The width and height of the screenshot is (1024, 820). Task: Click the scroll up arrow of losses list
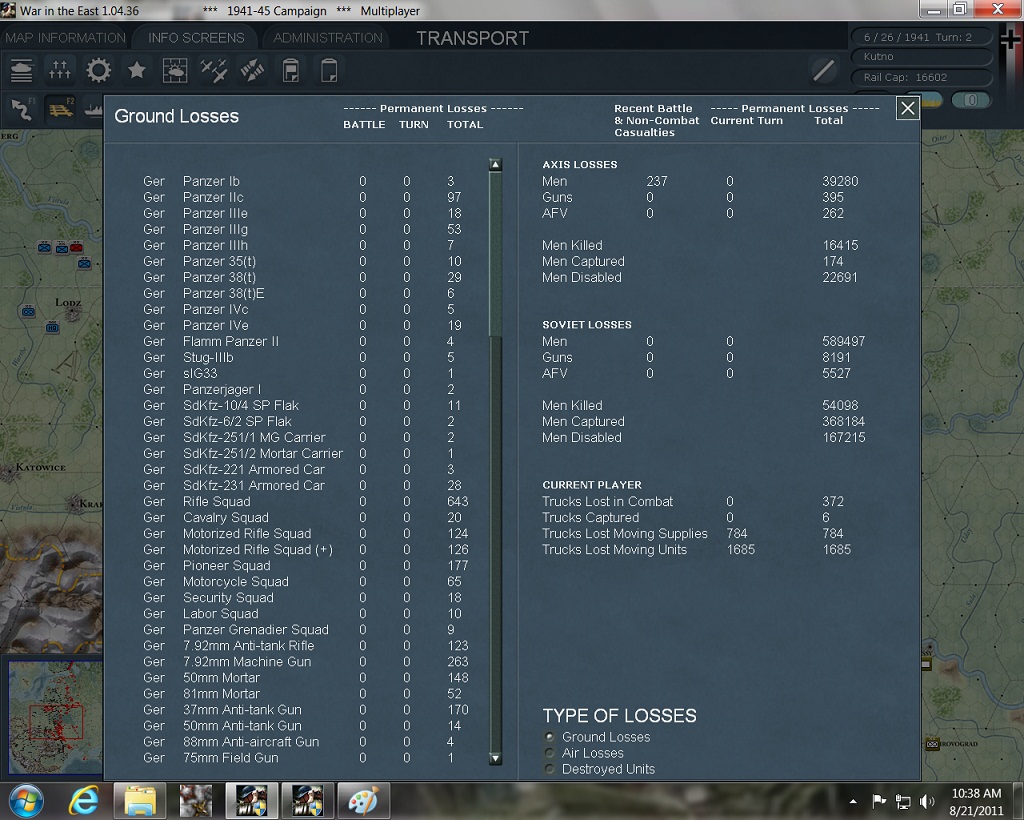pyautogui.click(x=496, y=165)
